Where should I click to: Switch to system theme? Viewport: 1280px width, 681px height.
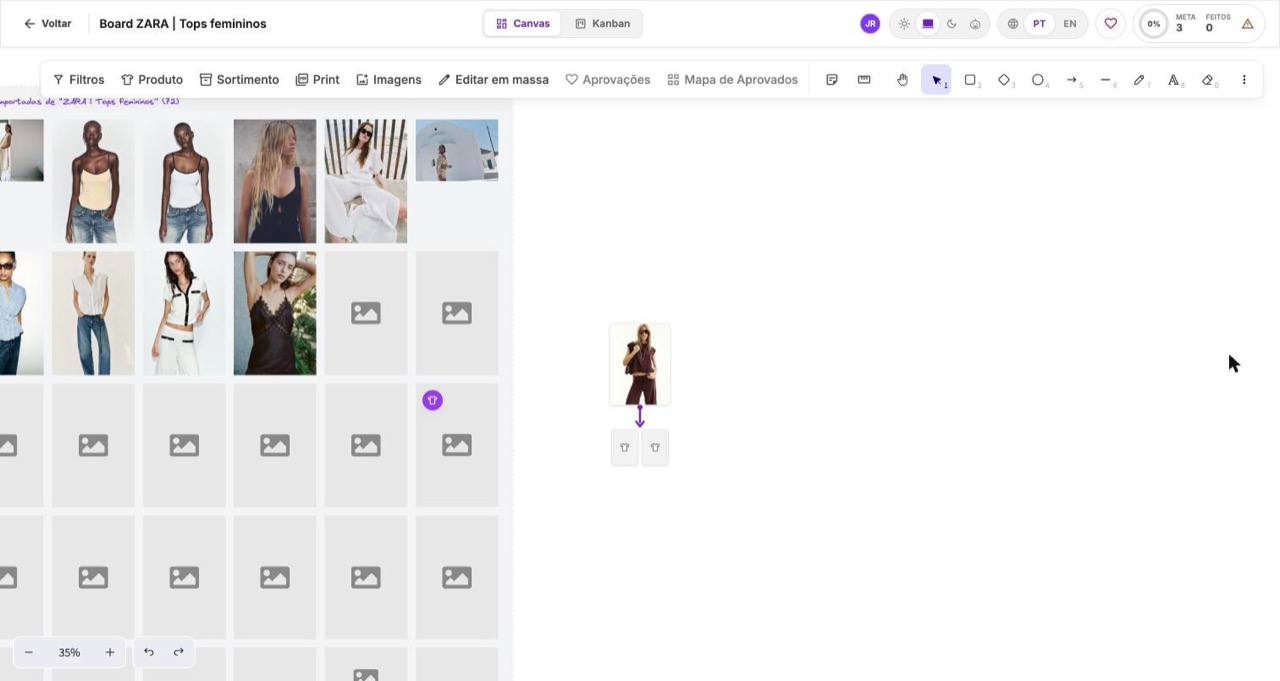[x=928, y=24]
